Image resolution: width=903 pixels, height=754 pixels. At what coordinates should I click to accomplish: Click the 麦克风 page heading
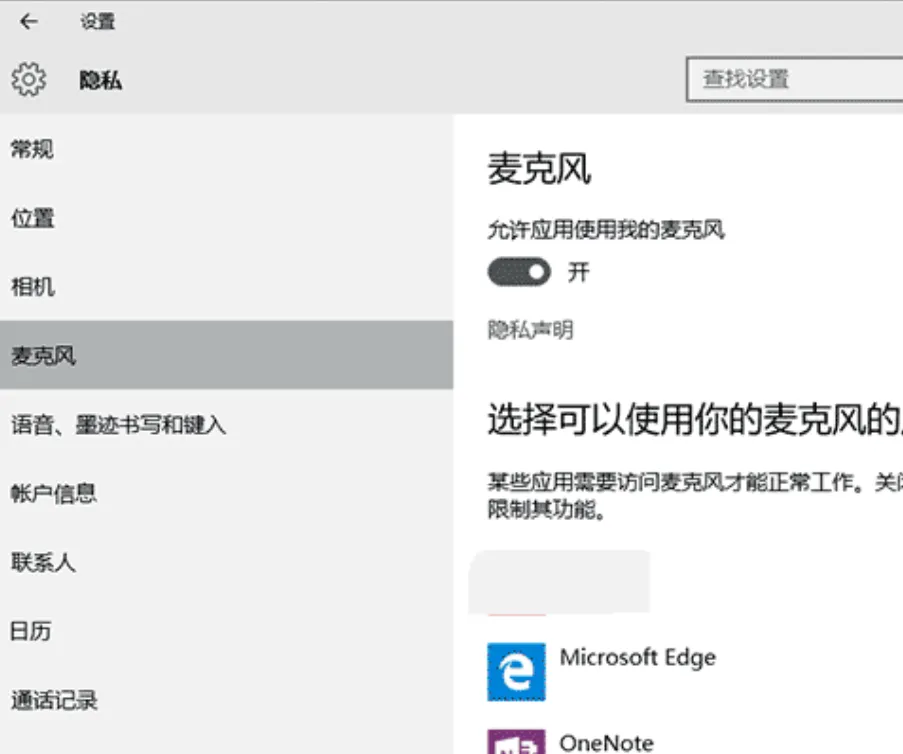[540, 168]
